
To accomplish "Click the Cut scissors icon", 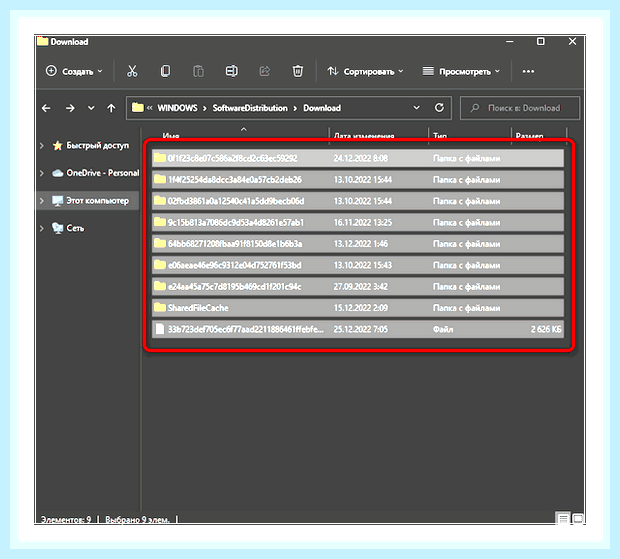I will (132, 72).
